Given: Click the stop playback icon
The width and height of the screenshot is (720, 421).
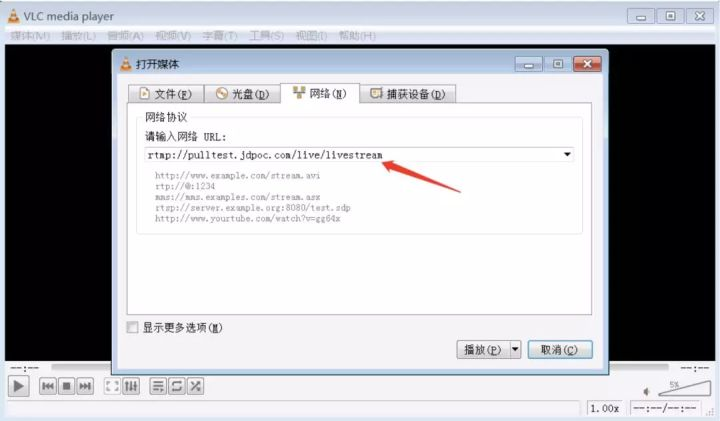Looking at the screenshot, I should [66, 386].
